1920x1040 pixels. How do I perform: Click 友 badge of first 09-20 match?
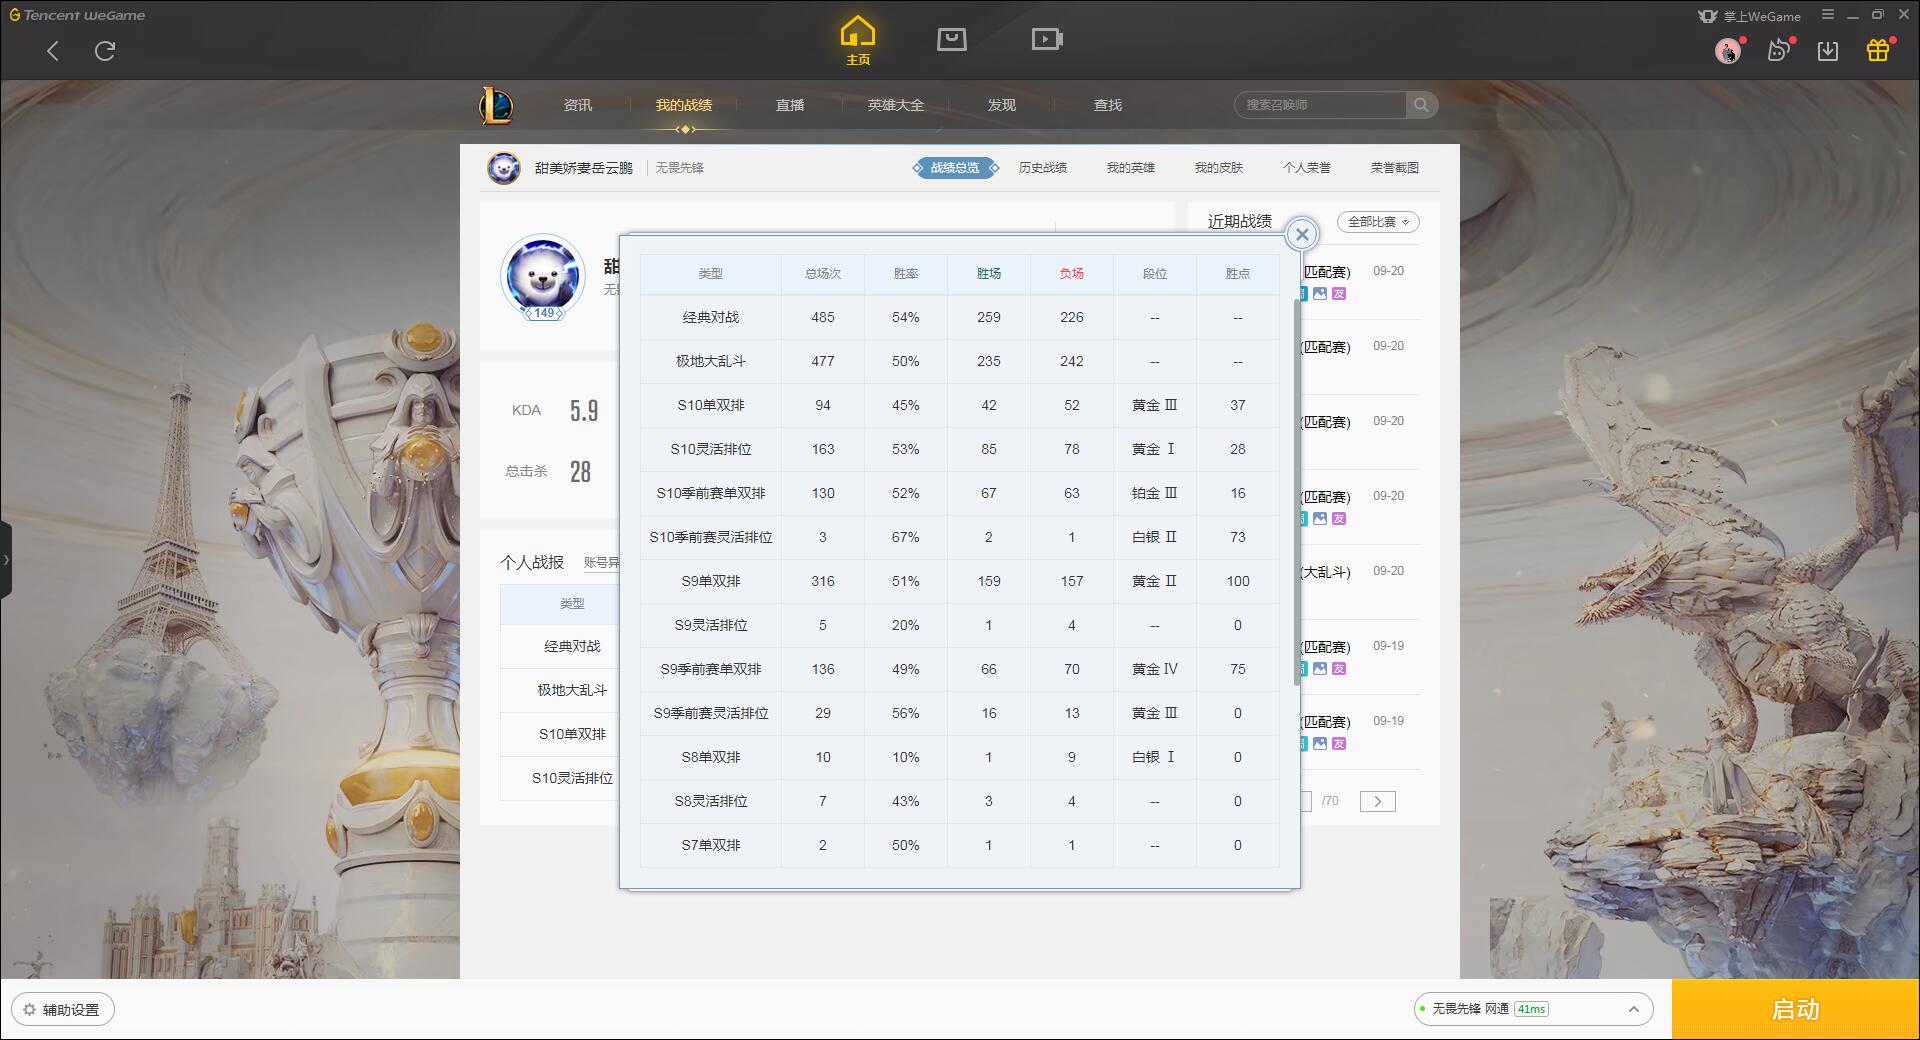click(1339, 294)
